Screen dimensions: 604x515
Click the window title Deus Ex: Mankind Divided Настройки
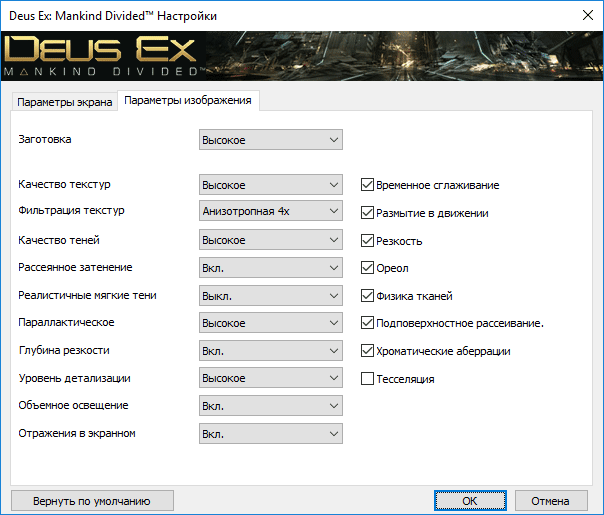click(113, 16)
